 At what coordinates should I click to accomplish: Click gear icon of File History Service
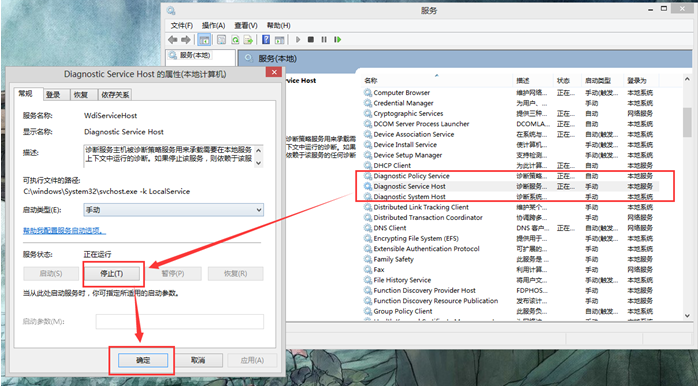click(368, 280)
